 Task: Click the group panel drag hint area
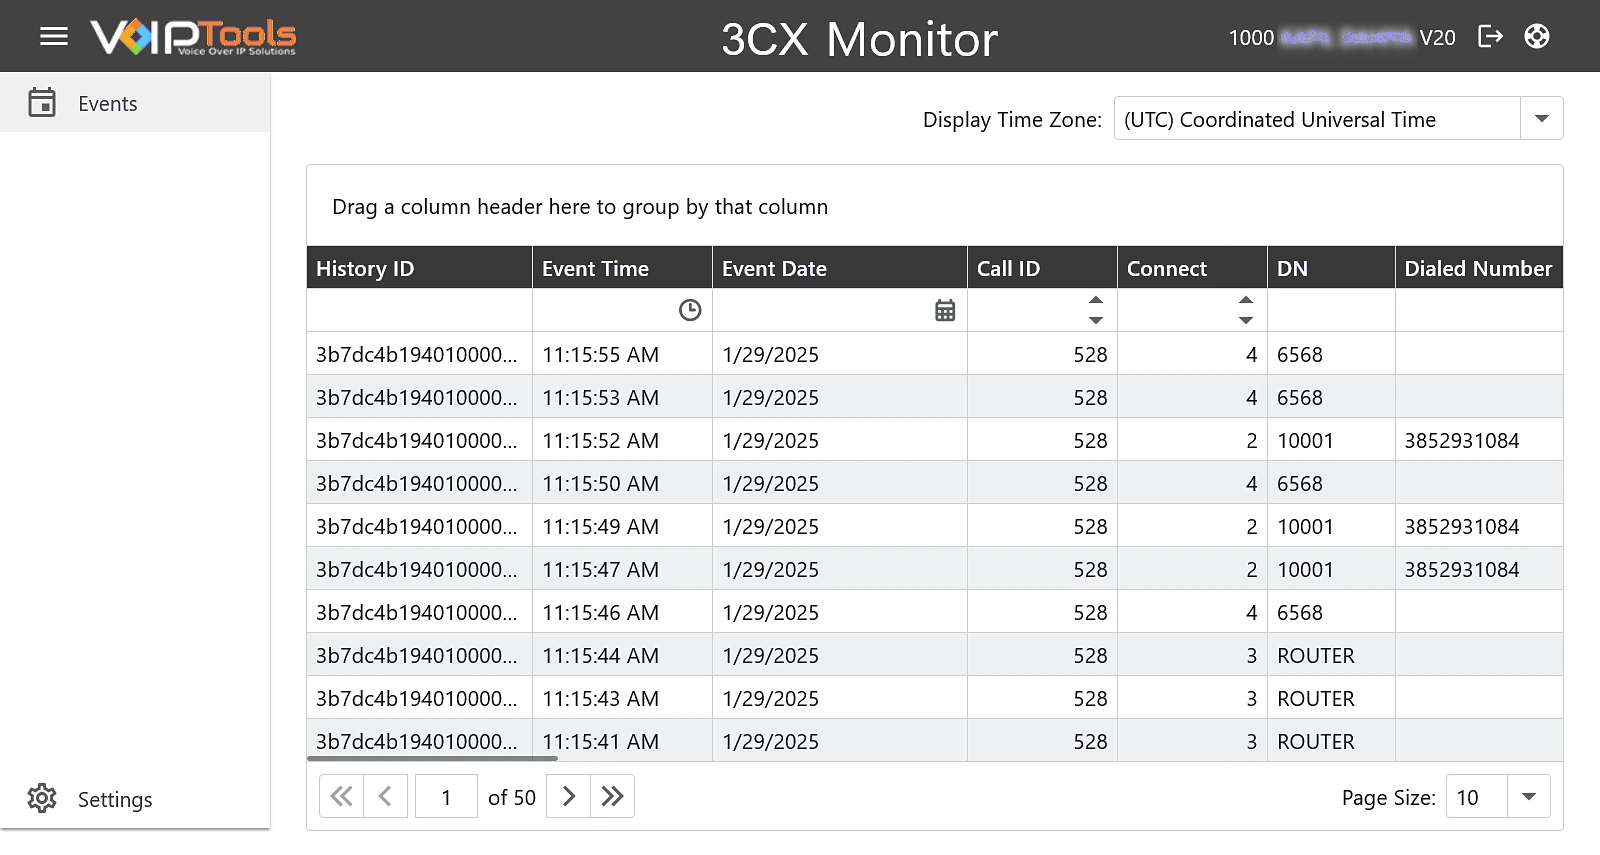pyautogui.click(x=935, y=206)
